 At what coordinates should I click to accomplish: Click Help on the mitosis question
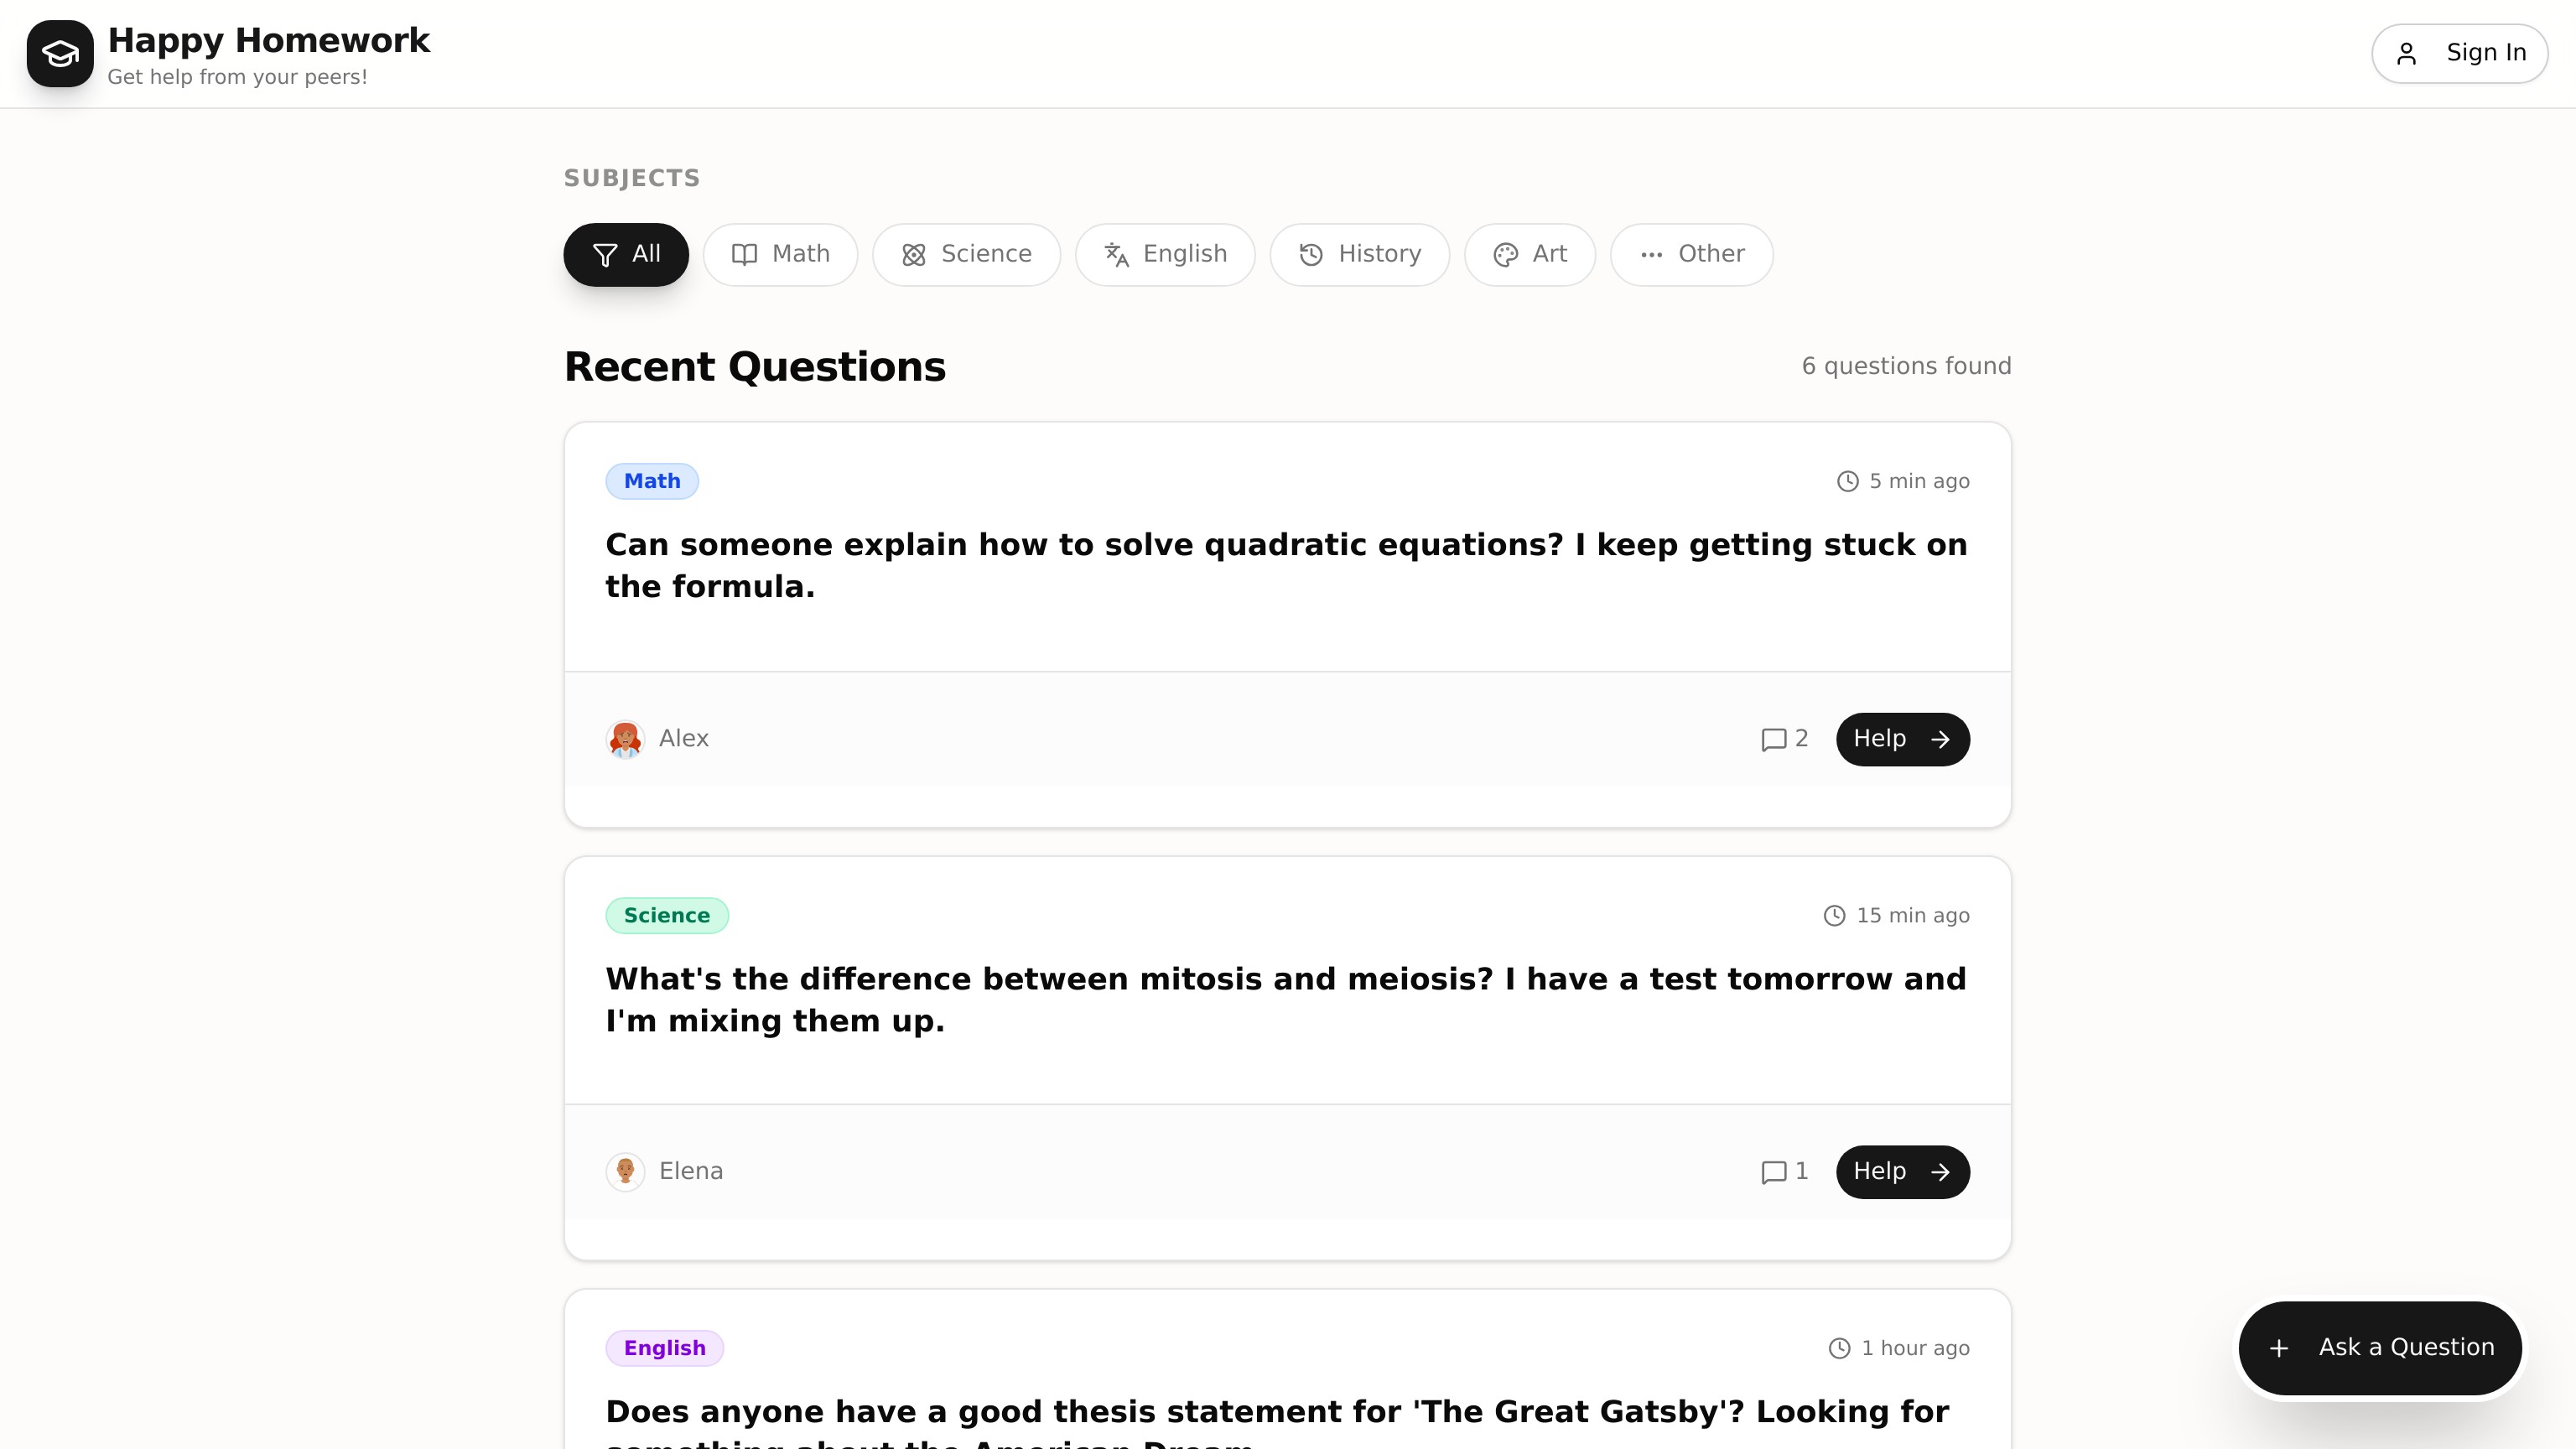(x=1902, y=1172)
